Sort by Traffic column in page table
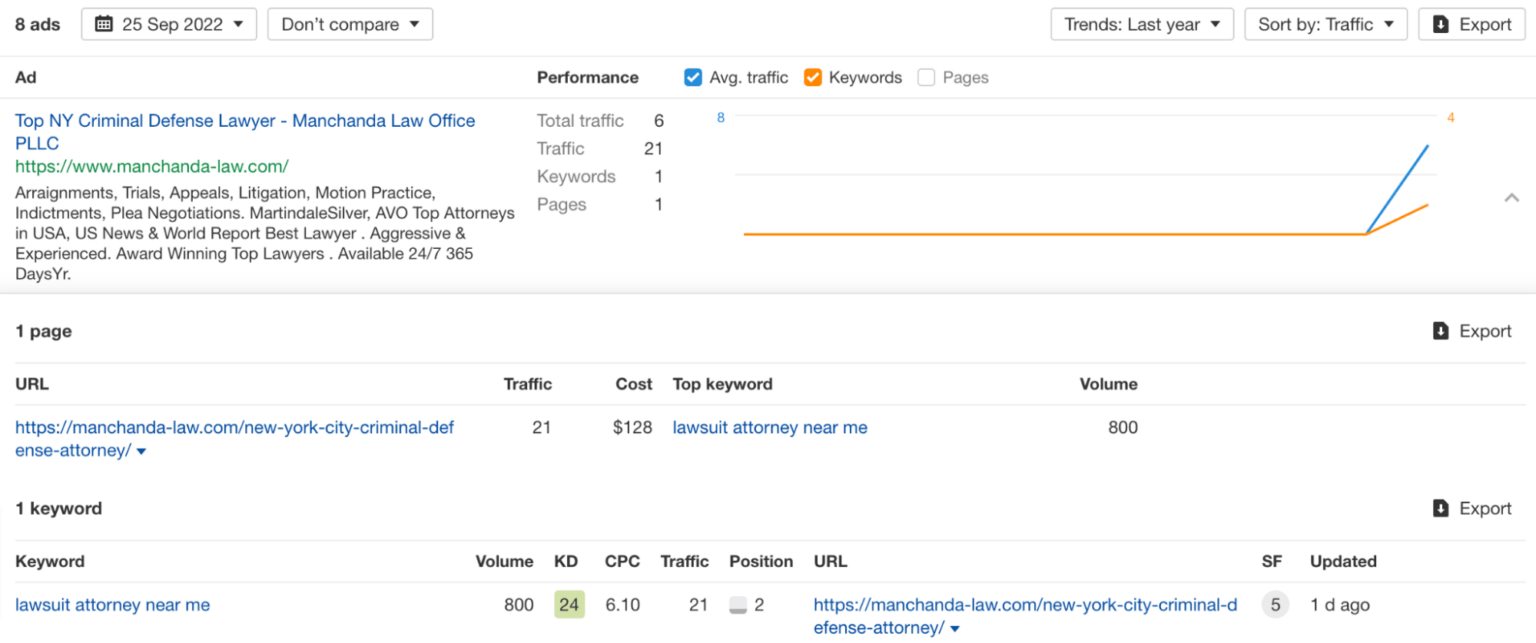This screenshot has height=643, width=1536. (x=527, y=384)
